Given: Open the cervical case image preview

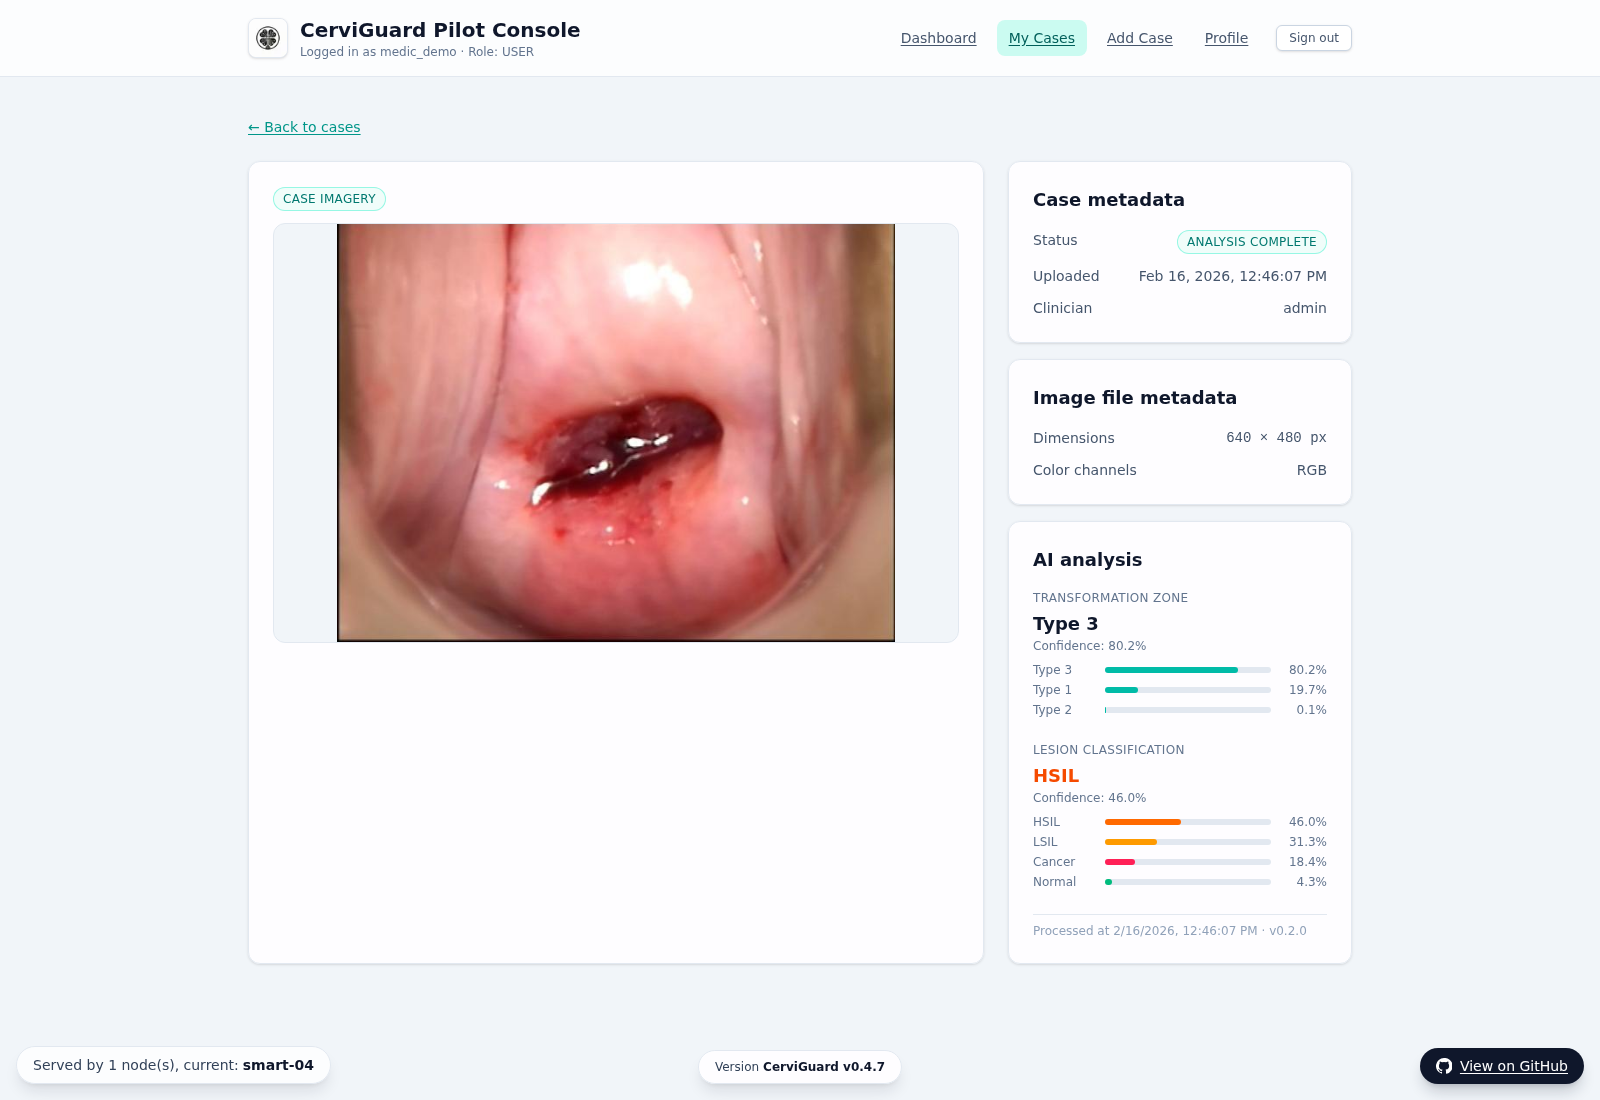Looking at the screenshot, I should pyautogui.click(x=616, y=432).
